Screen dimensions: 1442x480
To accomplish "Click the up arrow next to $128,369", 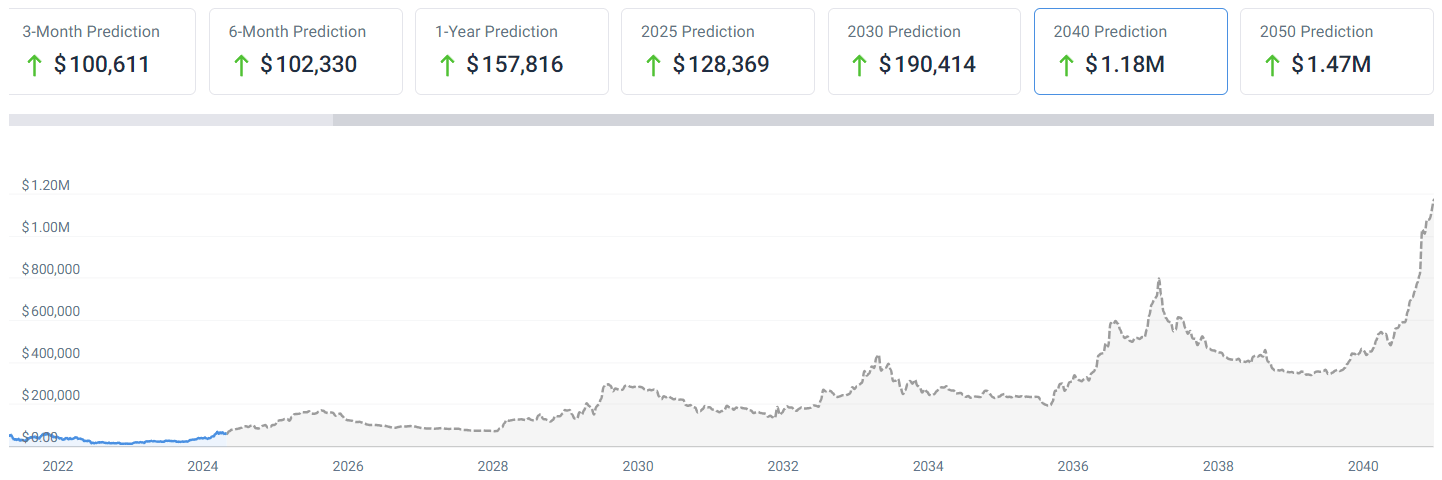I will (653, 66).
